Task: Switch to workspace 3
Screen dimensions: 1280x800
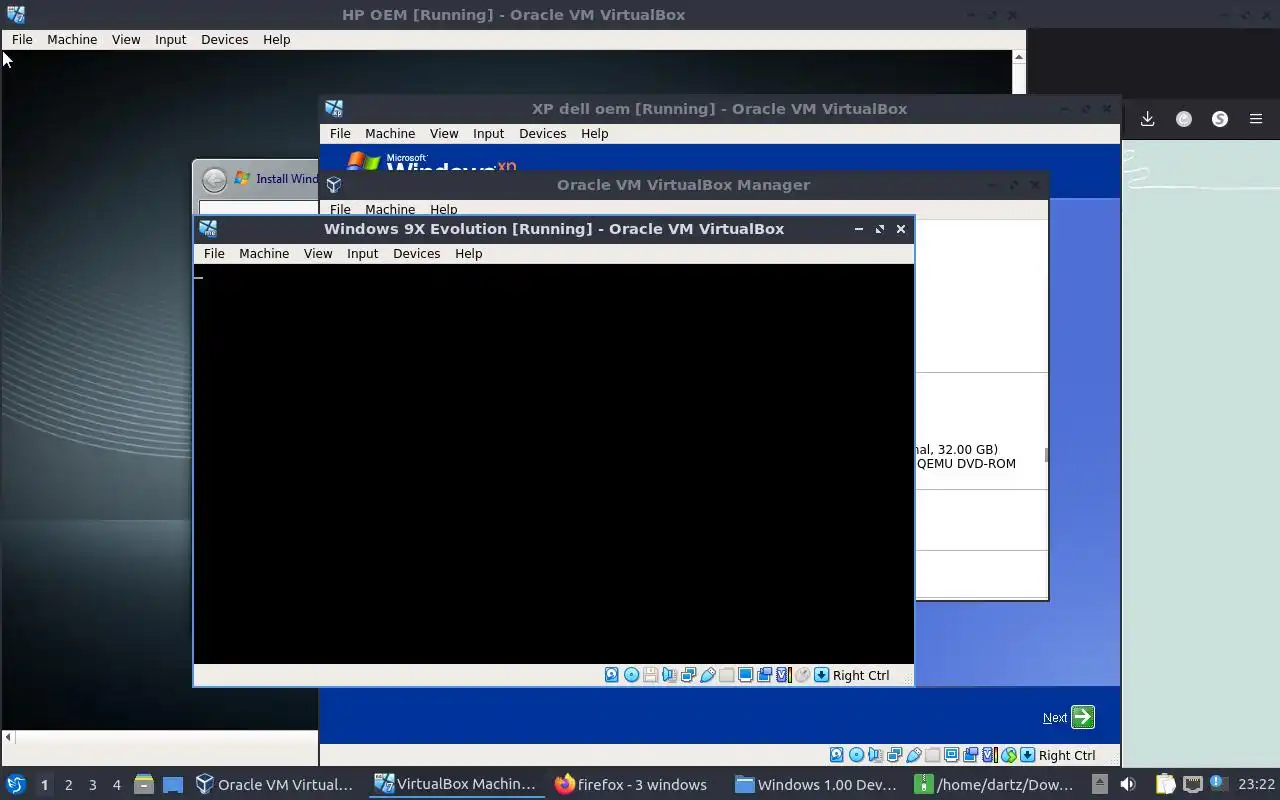Action: 92,785
